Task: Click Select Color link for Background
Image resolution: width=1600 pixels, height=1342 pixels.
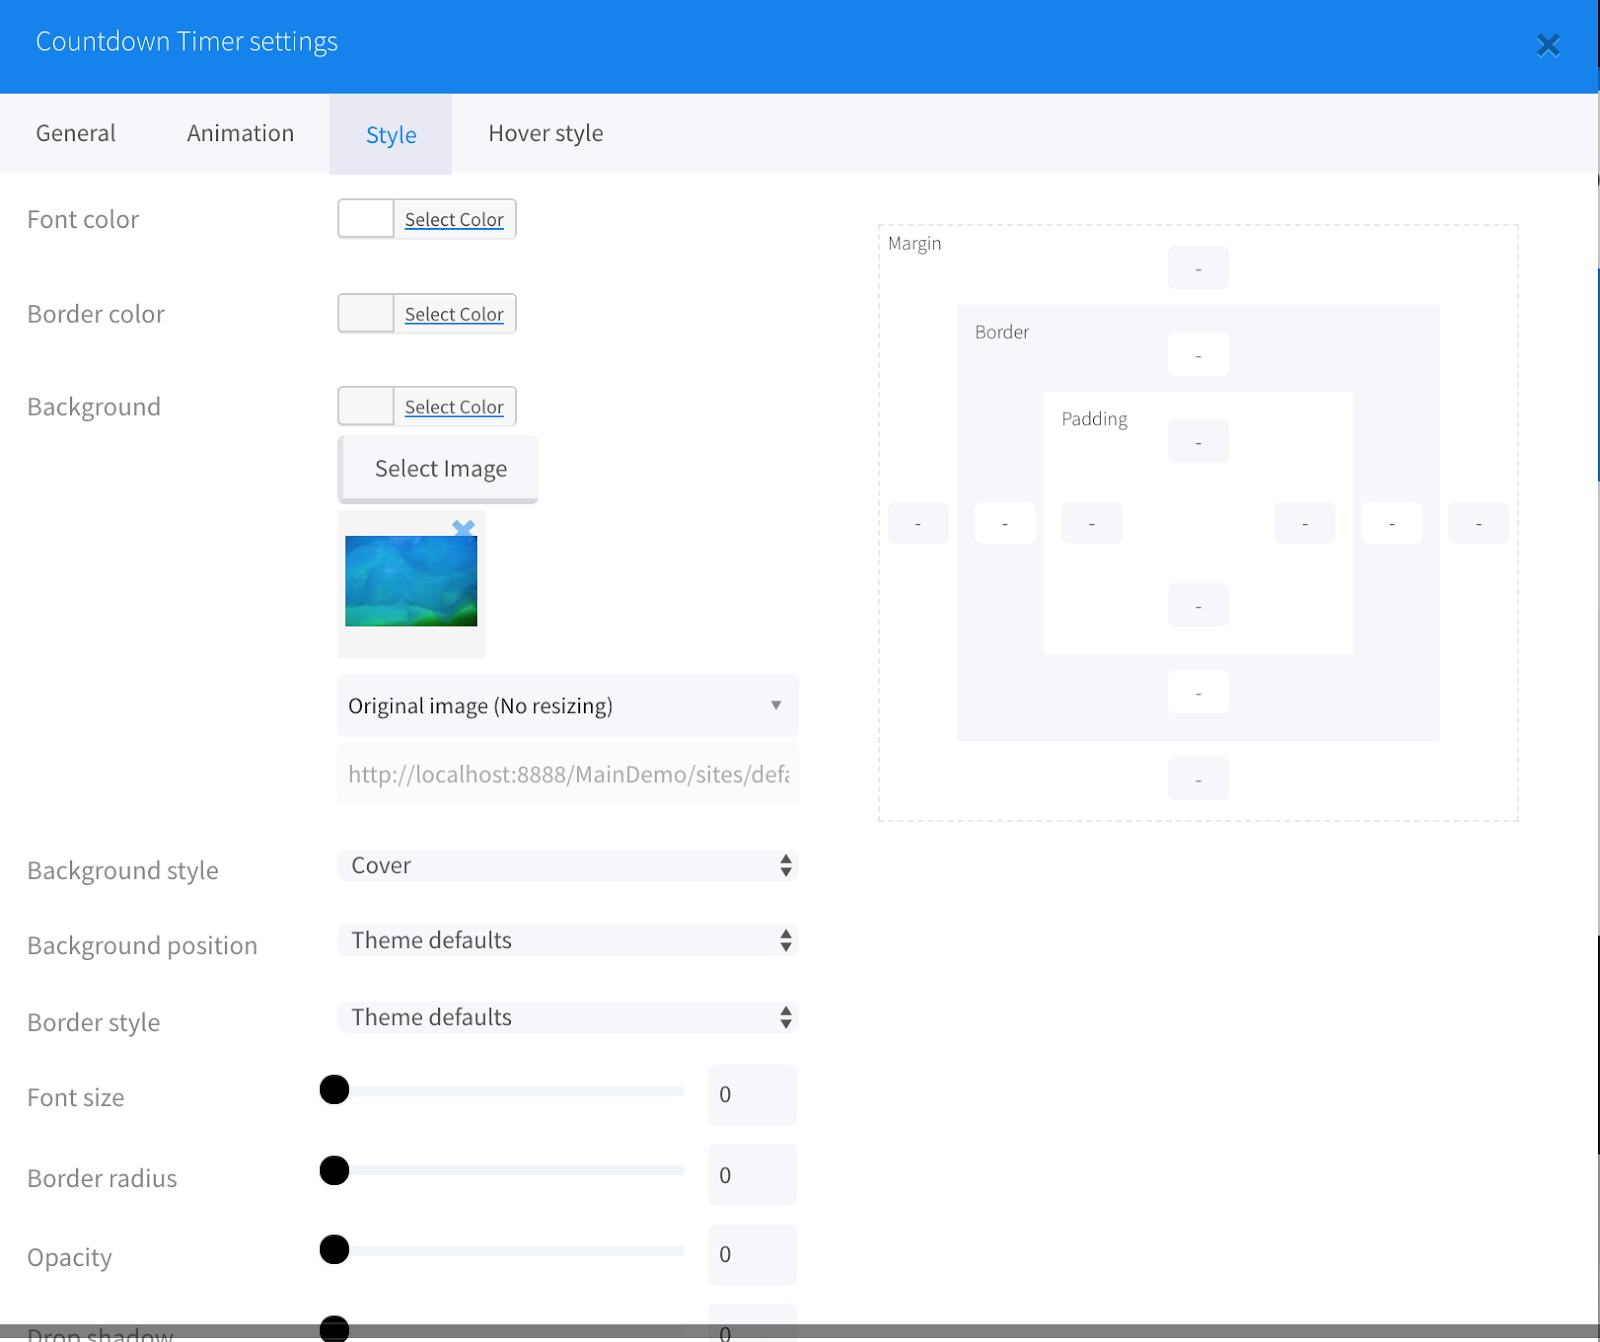Action: pyautogui.click(x=454, y=407)
